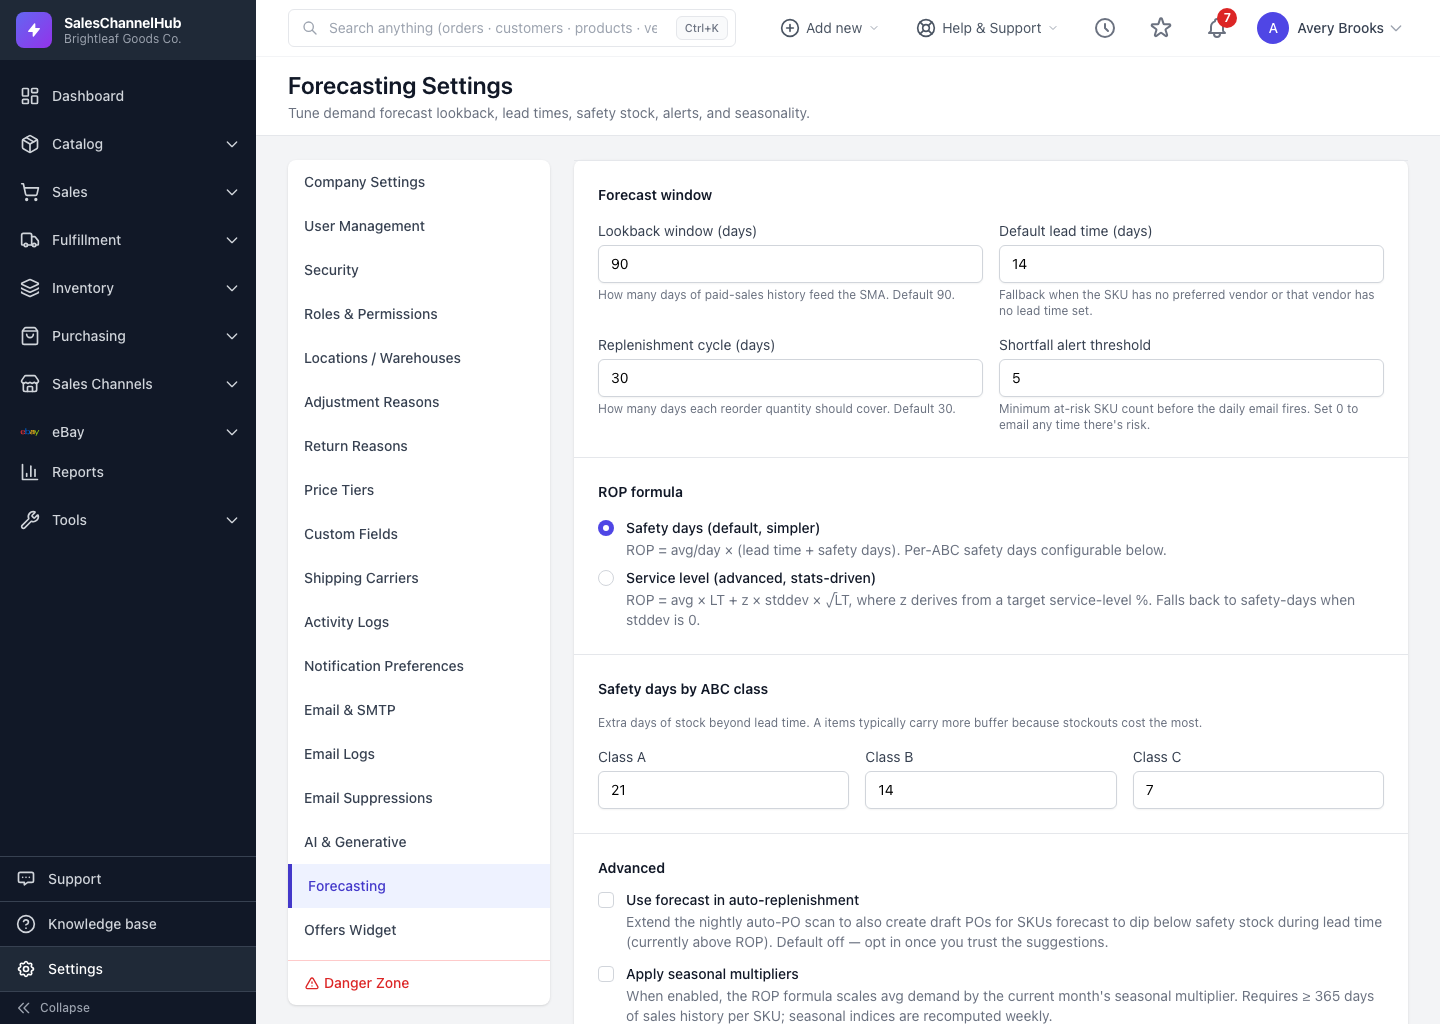
Task: Click the Support chat icon
Action: 26,879
